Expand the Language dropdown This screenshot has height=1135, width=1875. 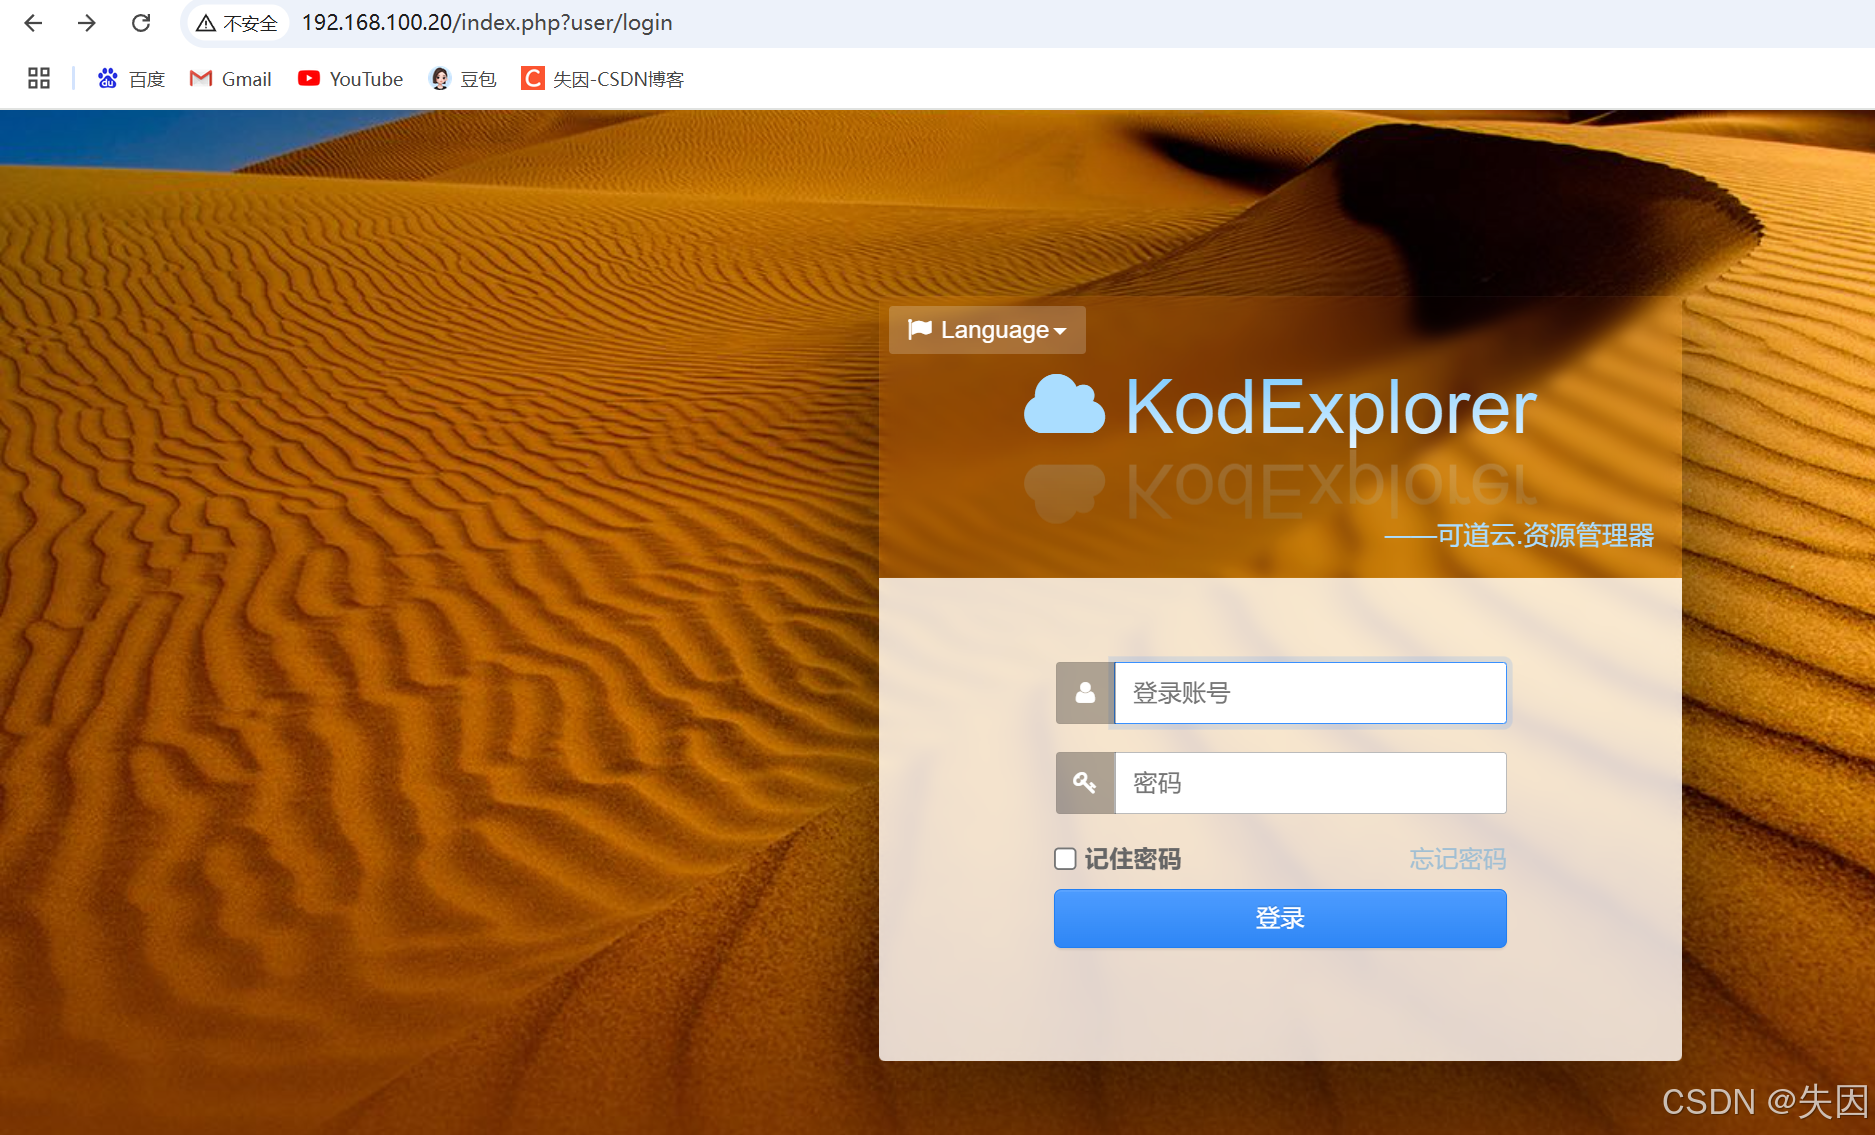click(987, 330)
